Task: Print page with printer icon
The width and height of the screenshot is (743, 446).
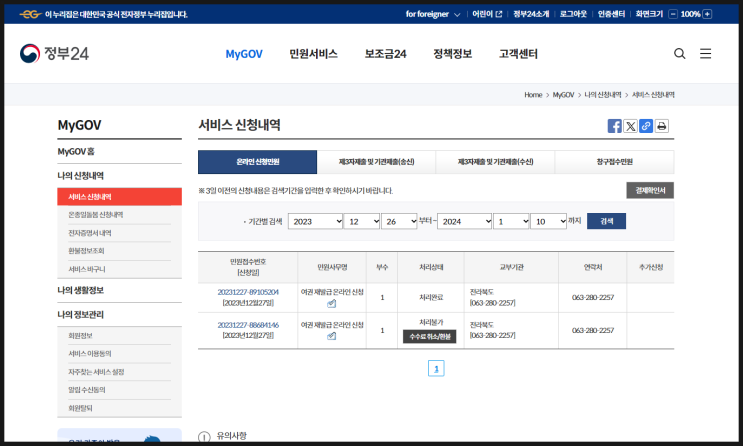Action: pos(661,126)
